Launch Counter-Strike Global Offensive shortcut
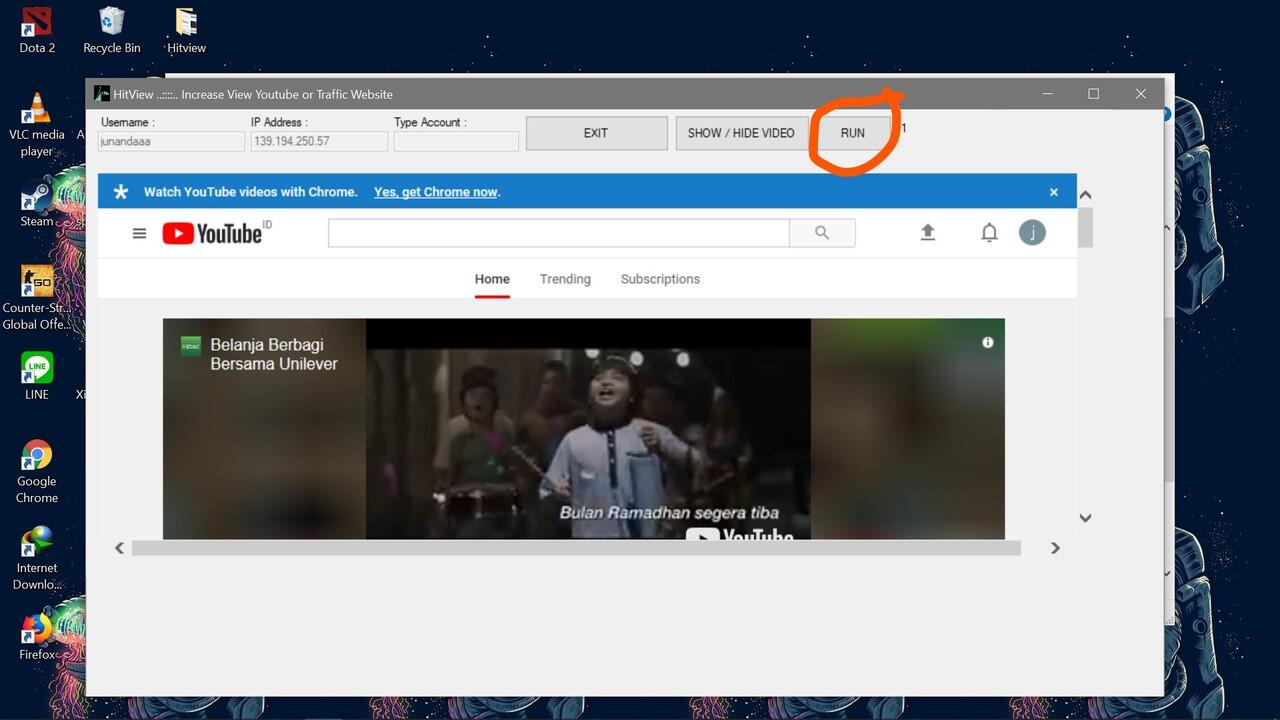The image size is (1280, 720). [37, 297]
